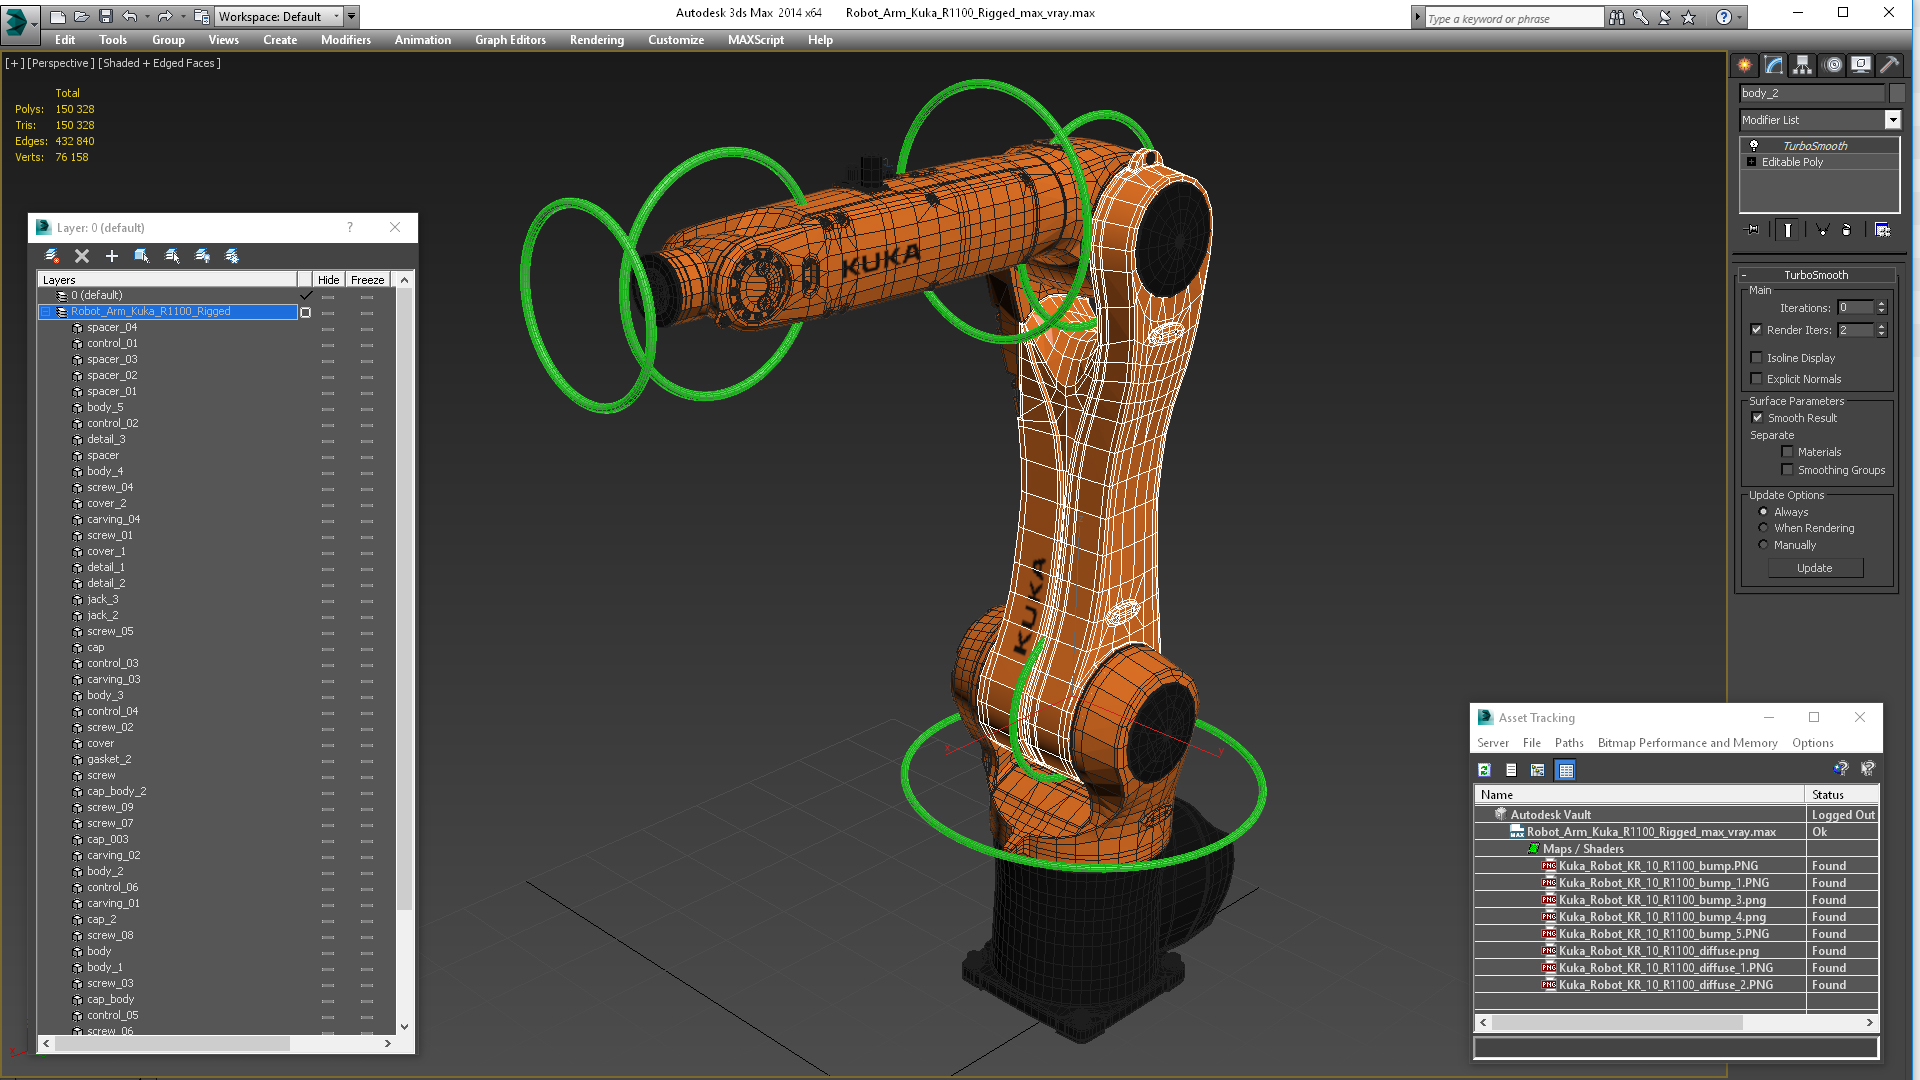Open the Favorites star icon
This screenshot has width=1920, height=1080.
(1689, 17)
